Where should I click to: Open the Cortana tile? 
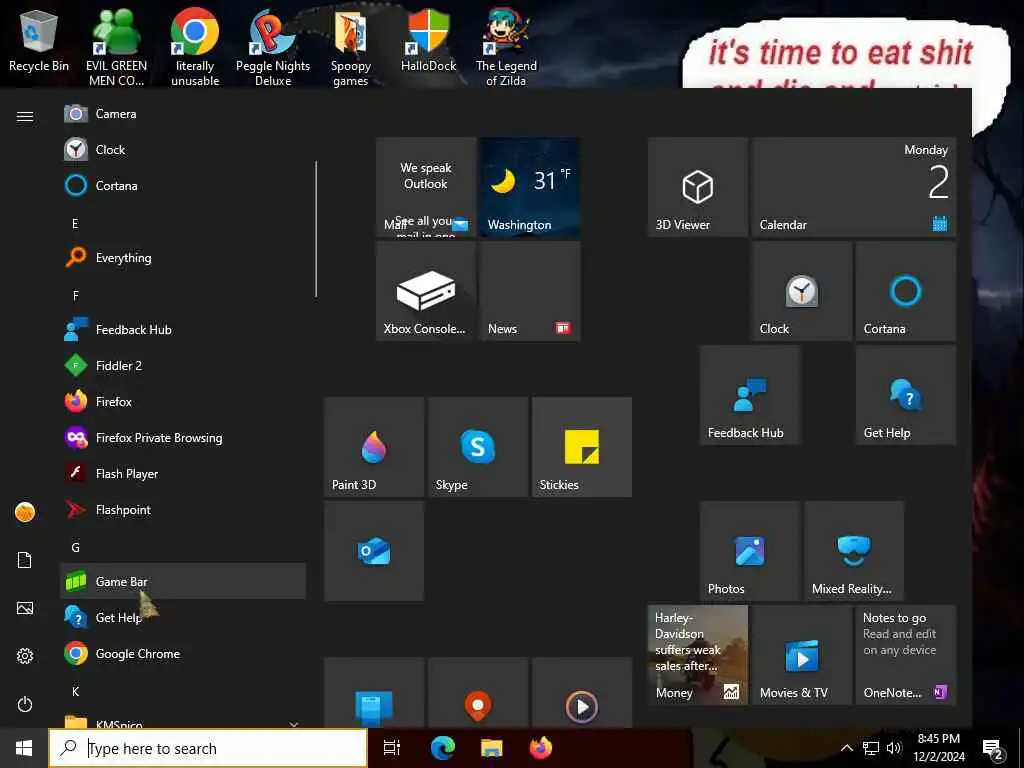906,291
